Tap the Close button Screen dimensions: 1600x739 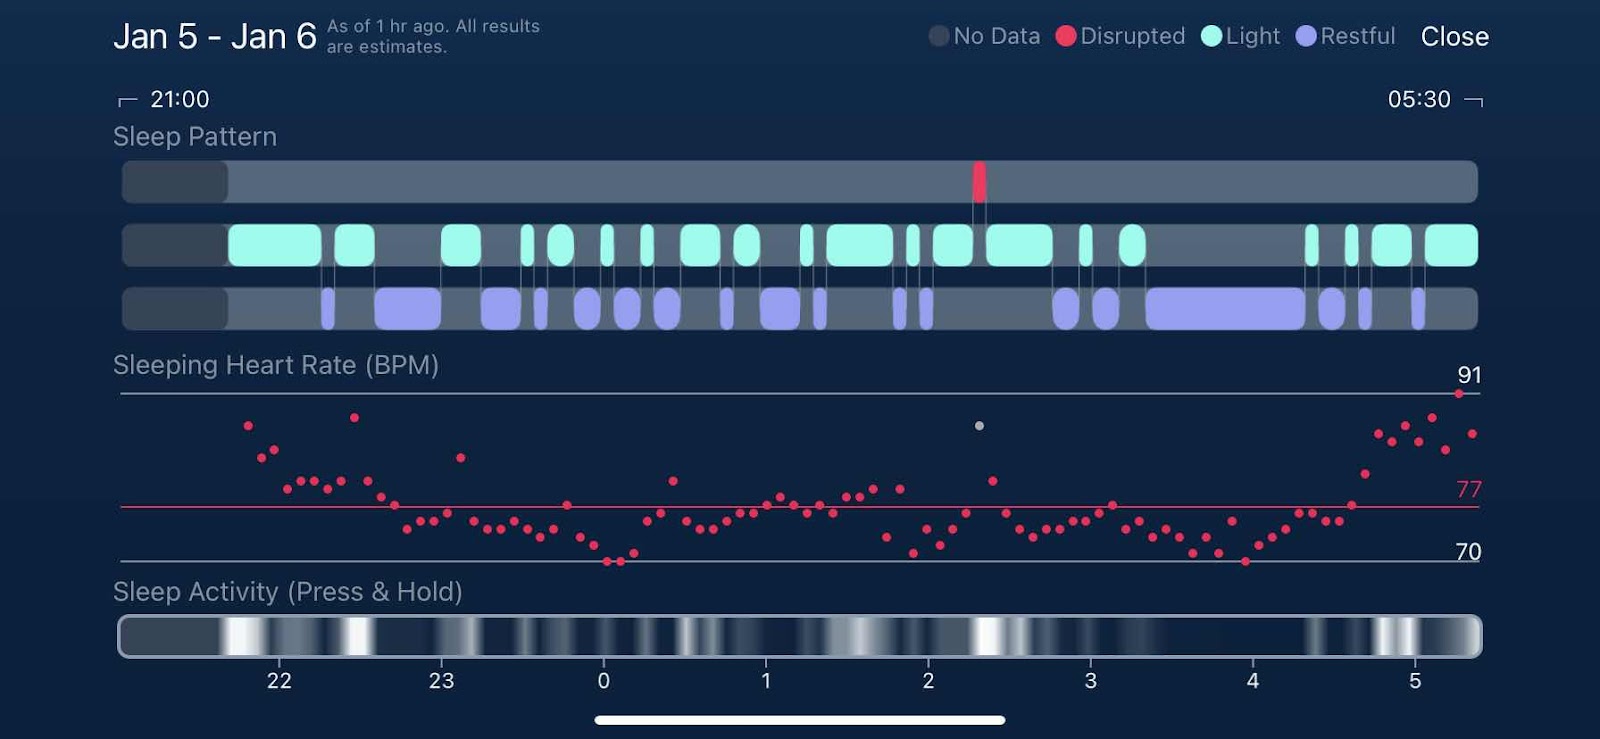click(1454, 37)
